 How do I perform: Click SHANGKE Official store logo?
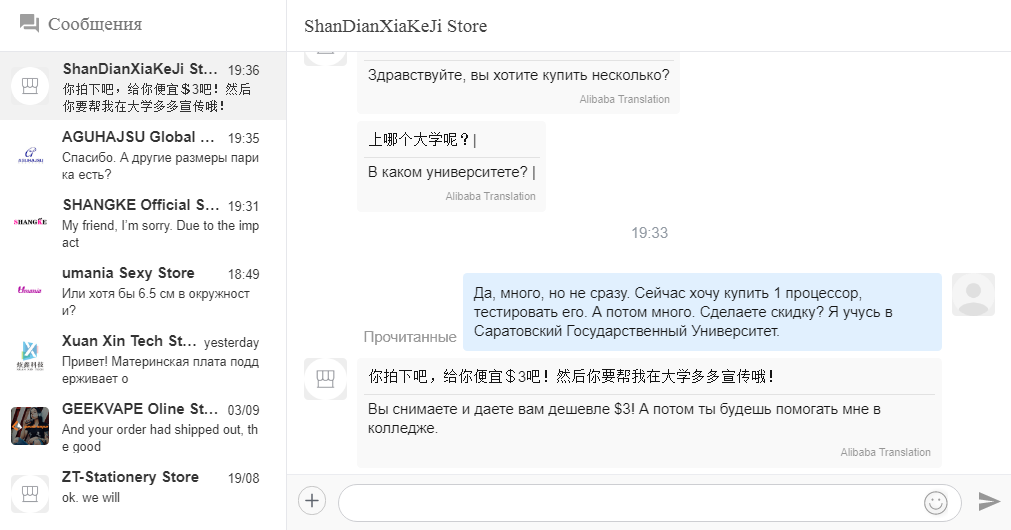pyautogui.click(x=30, y=222)
